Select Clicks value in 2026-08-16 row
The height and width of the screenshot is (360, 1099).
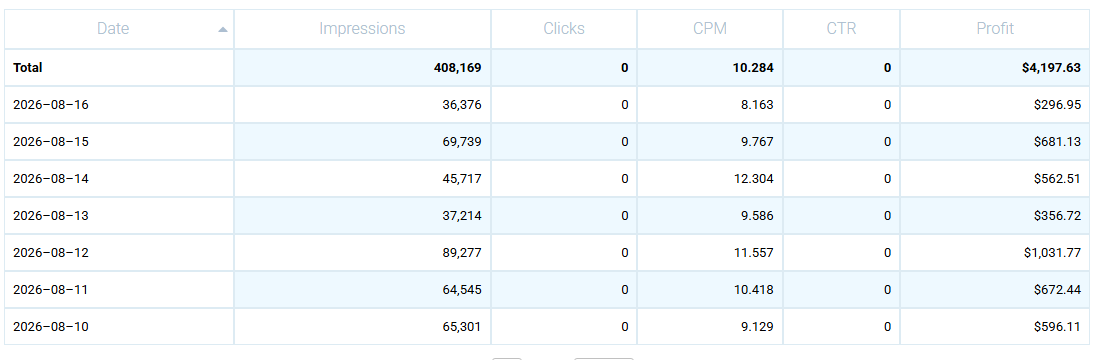(x=624, y=105)
